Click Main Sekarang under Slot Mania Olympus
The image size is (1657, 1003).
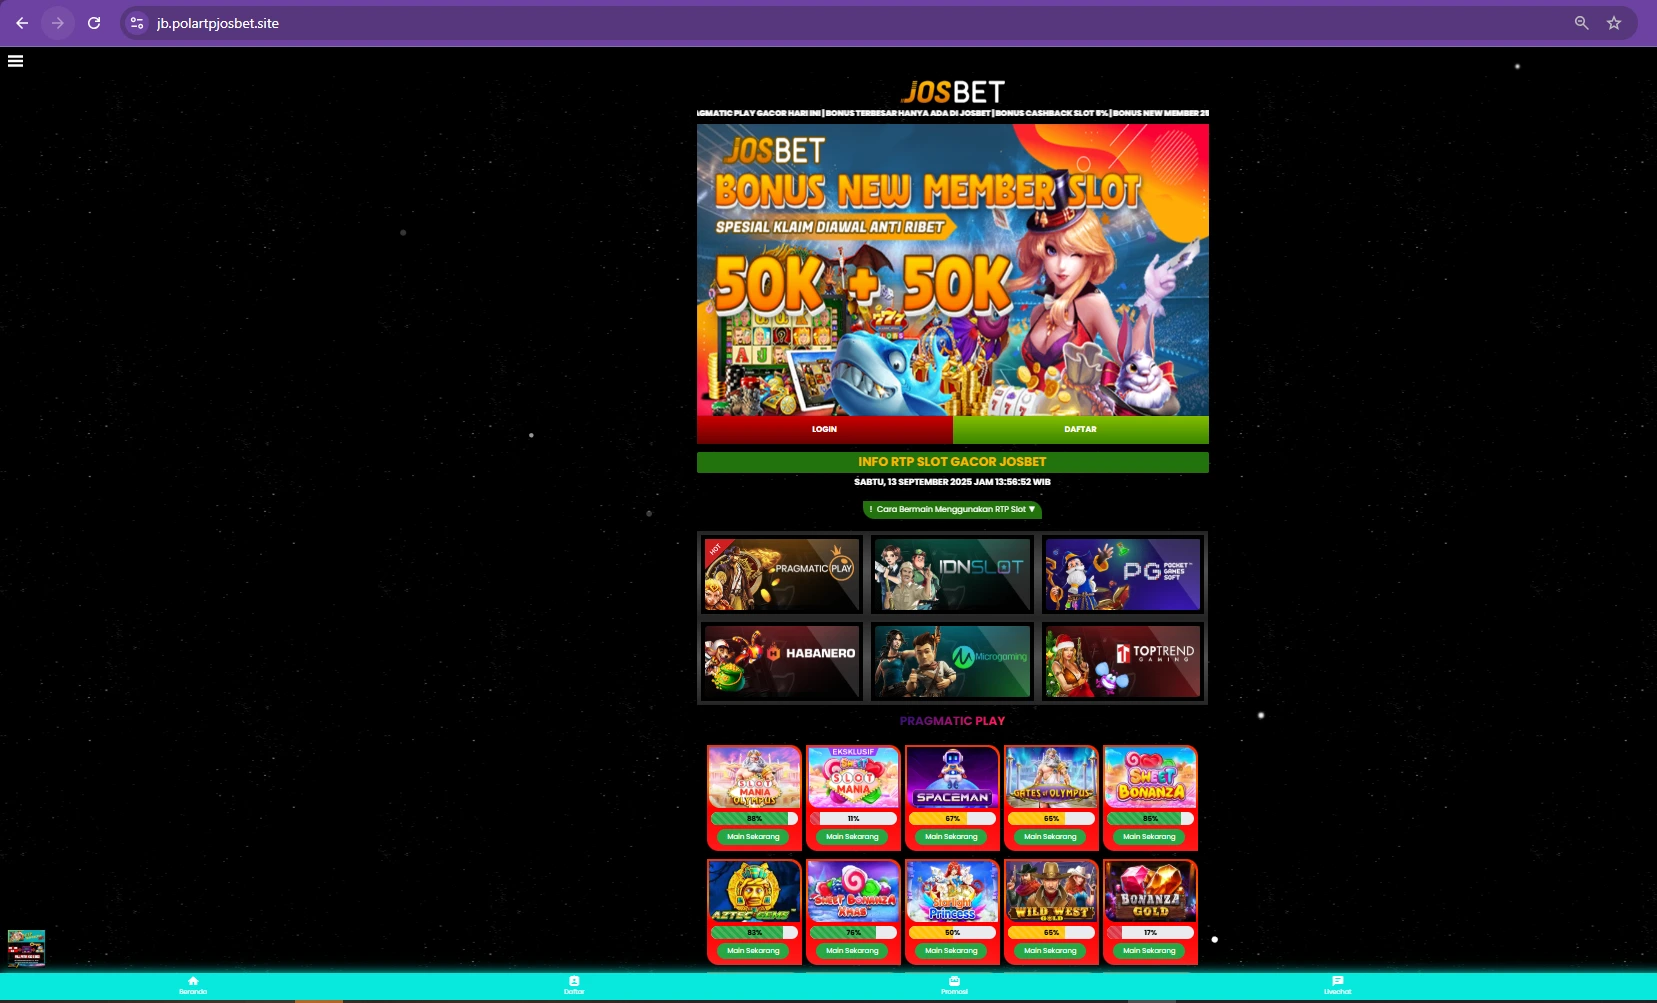click(x=754, y=837)
